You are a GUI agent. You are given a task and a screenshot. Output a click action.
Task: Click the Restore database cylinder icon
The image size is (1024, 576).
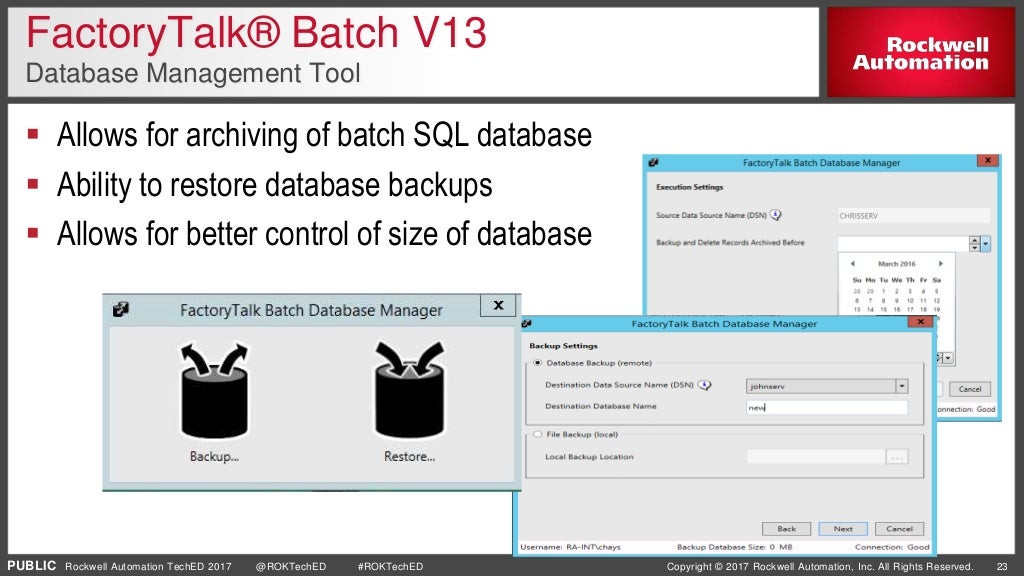point(409,390)
